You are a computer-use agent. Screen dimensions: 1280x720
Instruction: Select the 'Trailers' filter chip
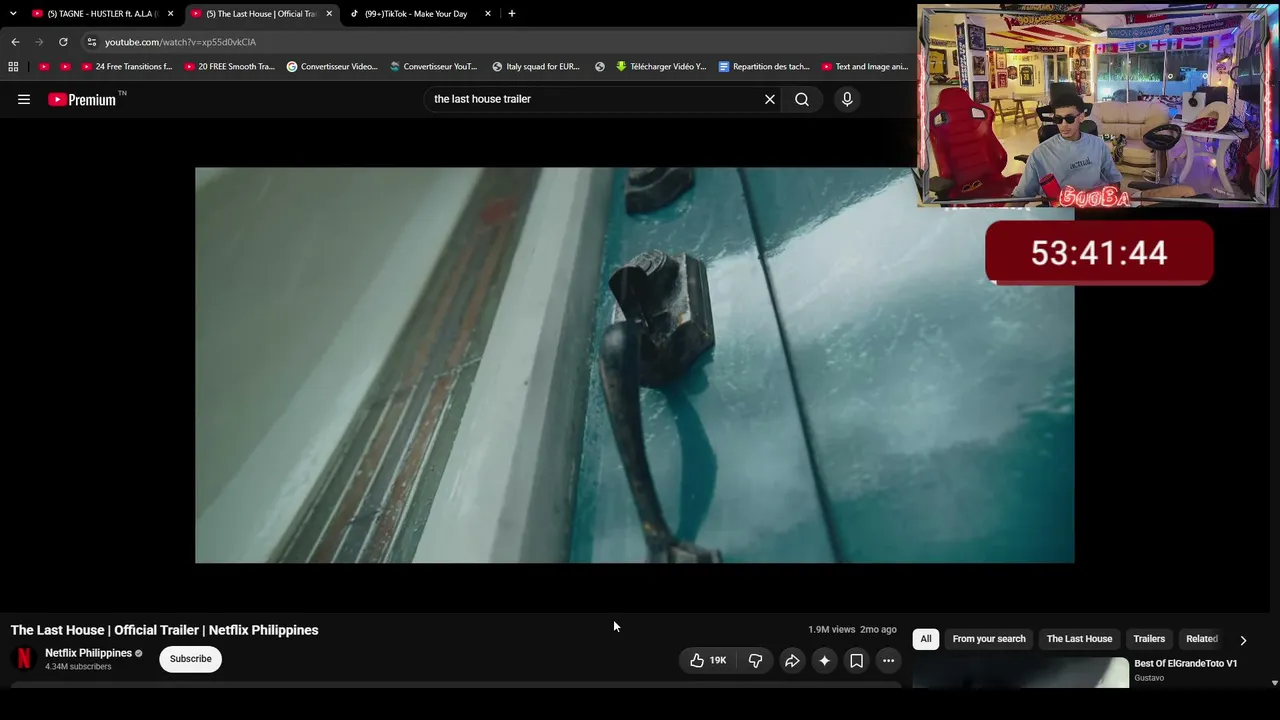pos(1149,639)
